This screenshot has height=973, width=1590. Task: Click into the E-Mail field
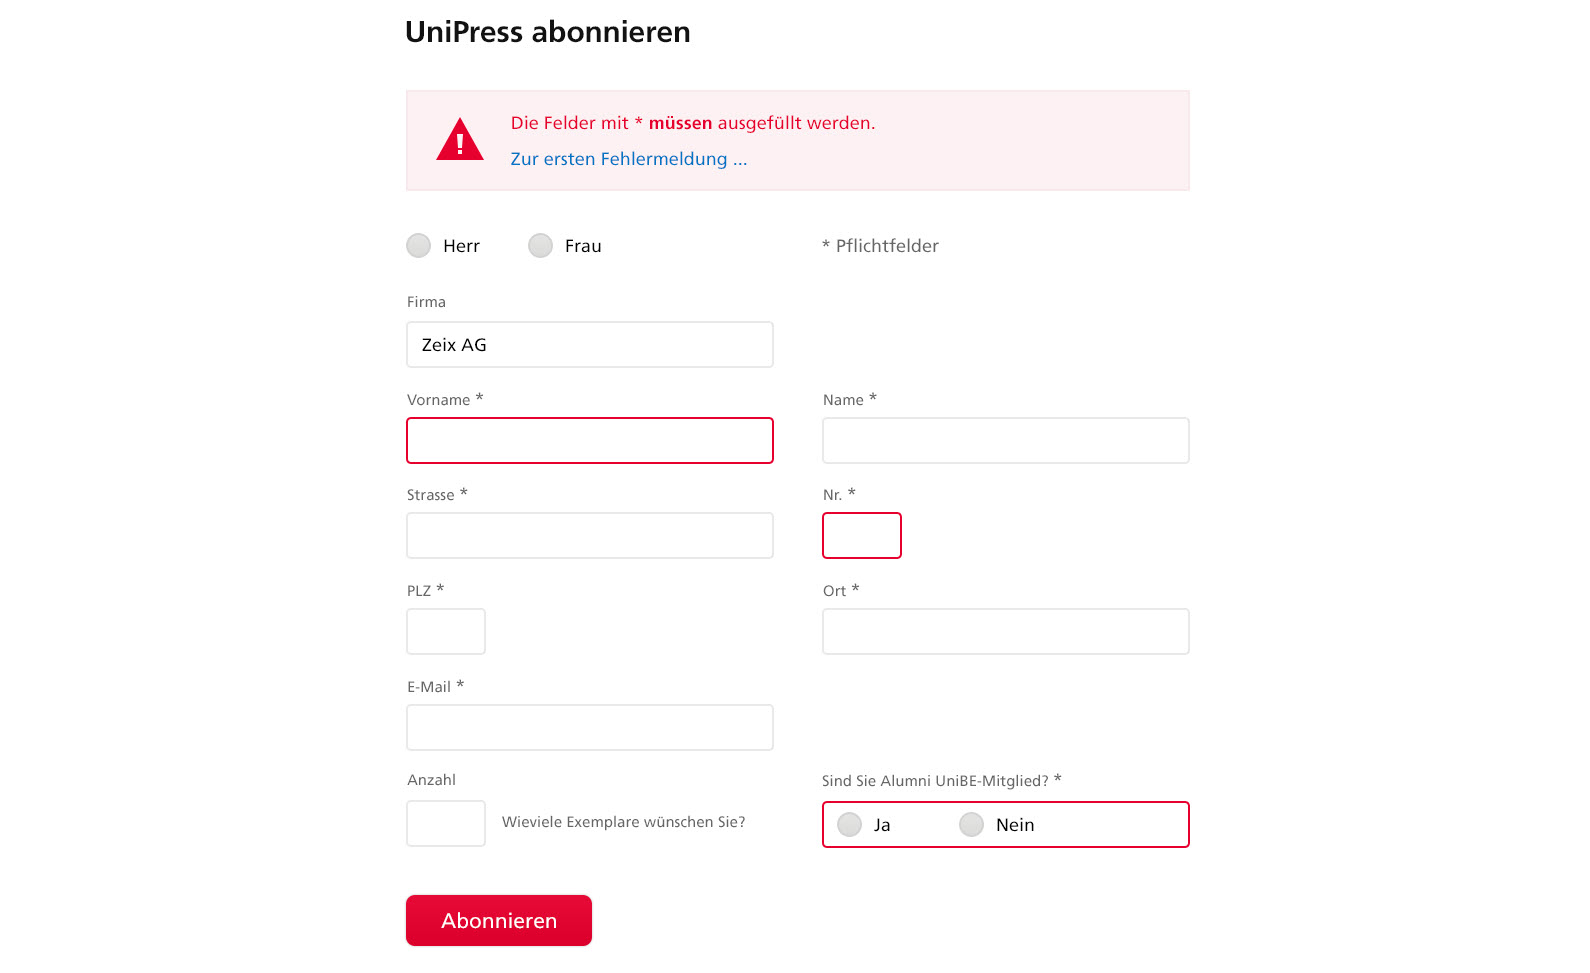(x=590, y=728)
